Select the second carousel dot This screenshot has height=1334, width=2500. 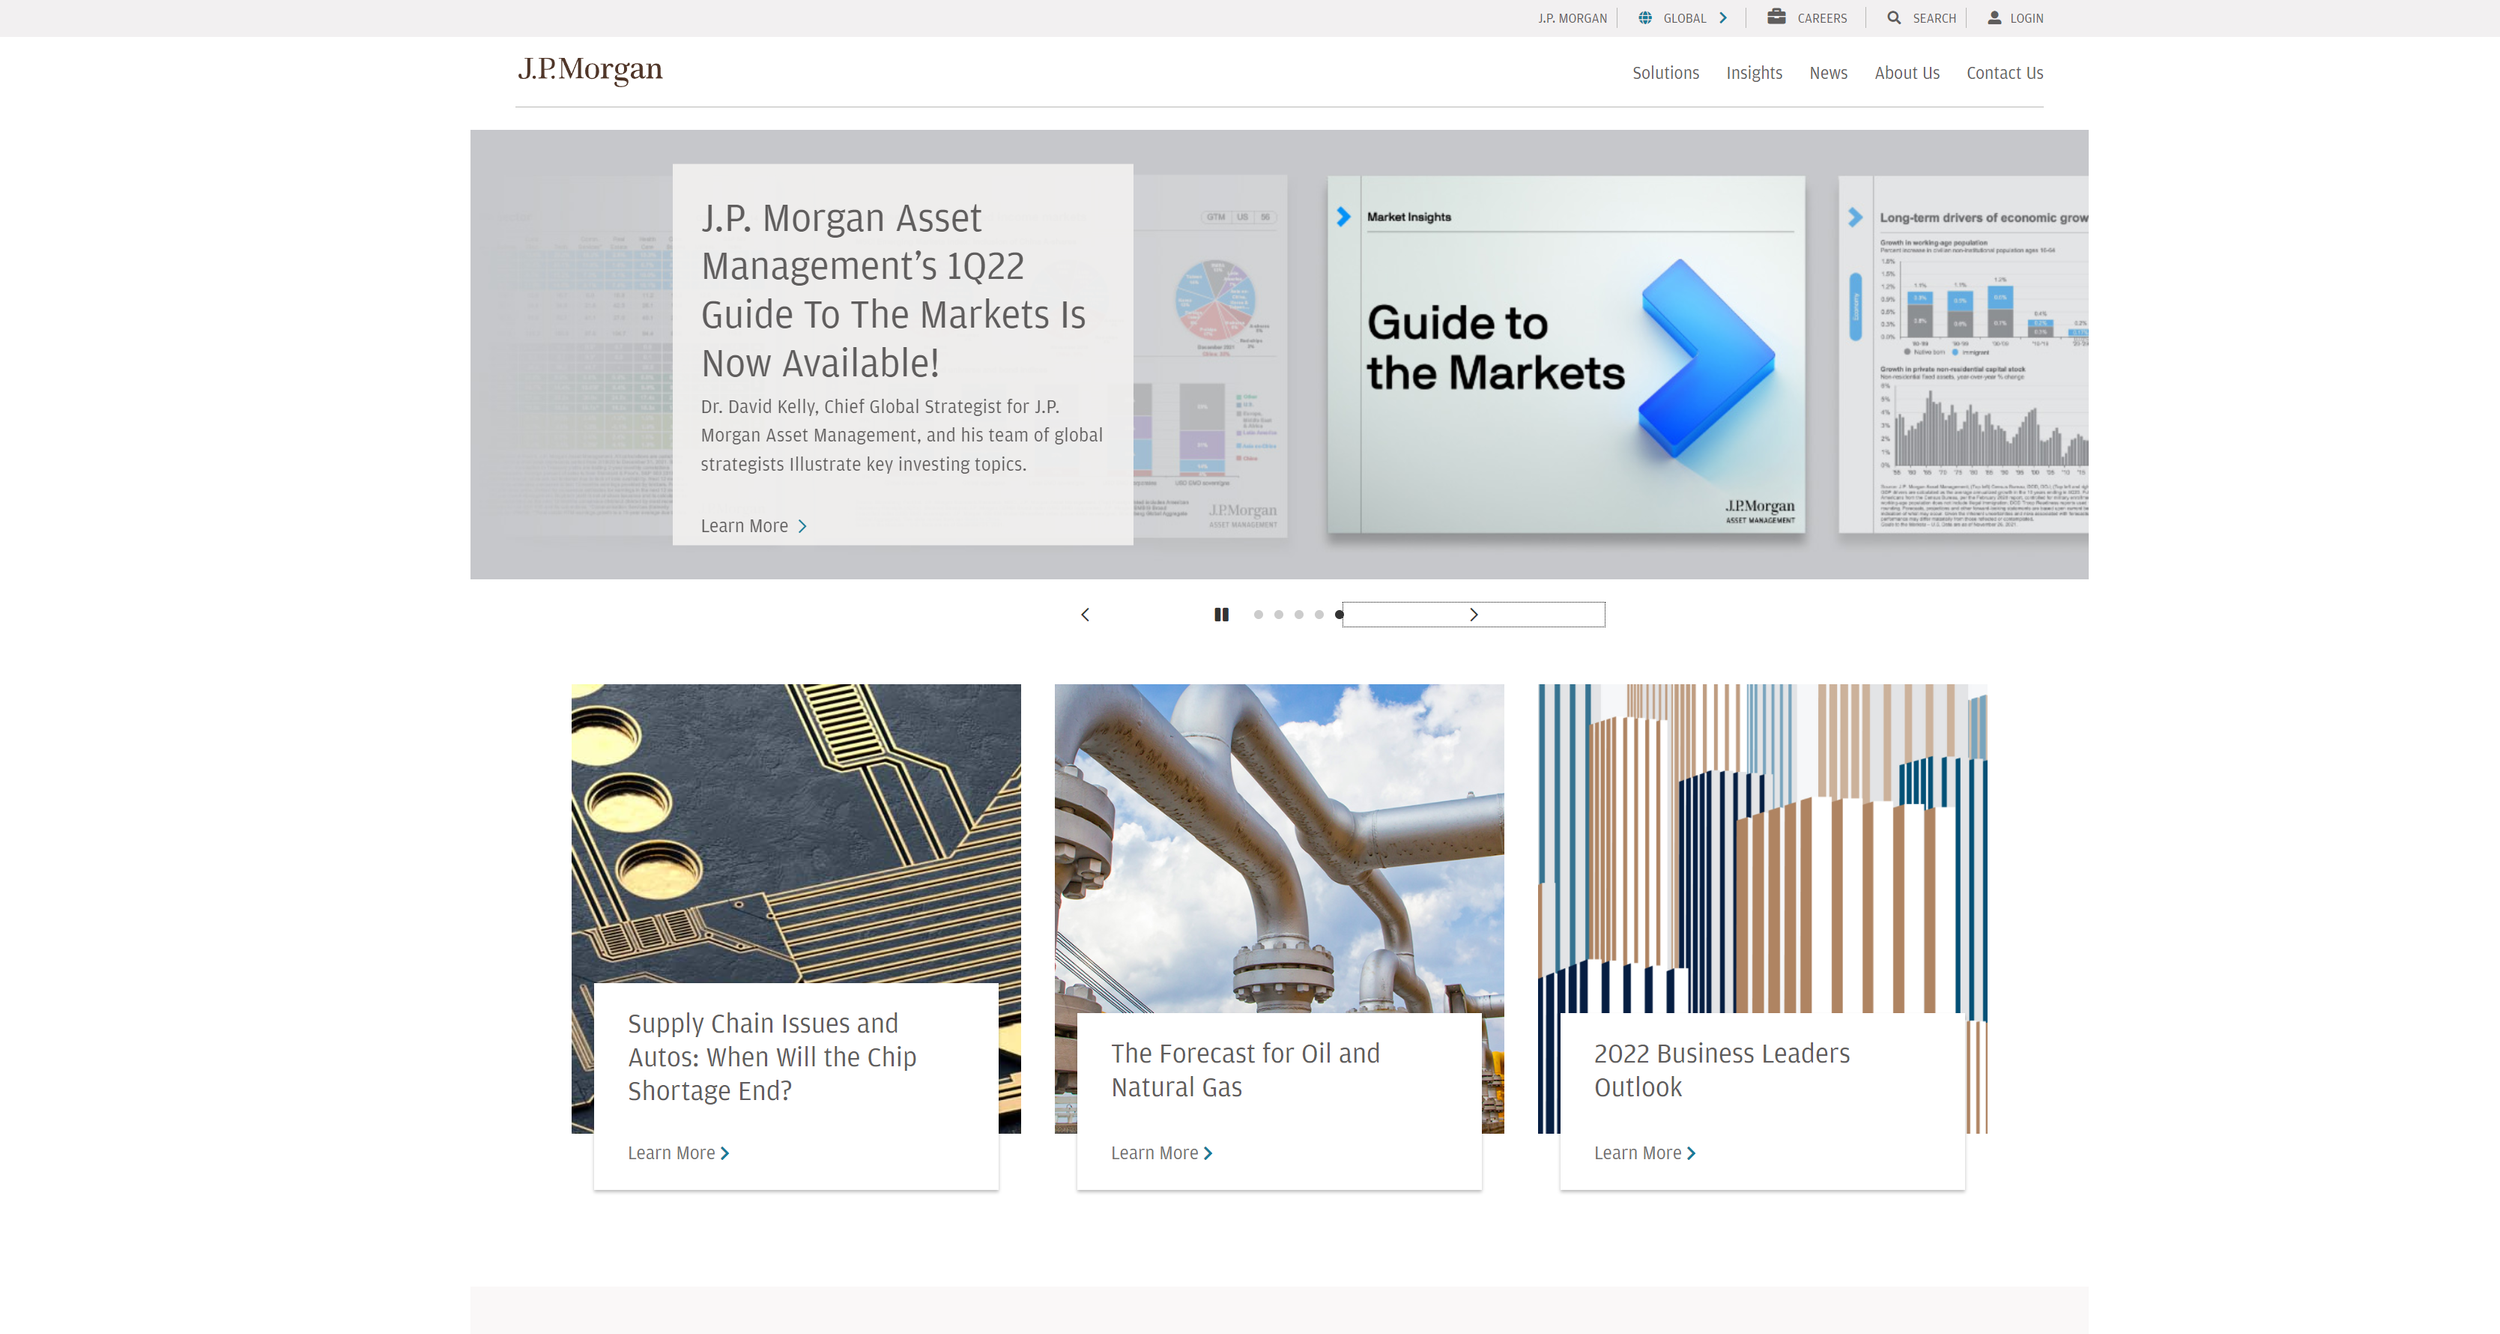(x=1278, y=615)
